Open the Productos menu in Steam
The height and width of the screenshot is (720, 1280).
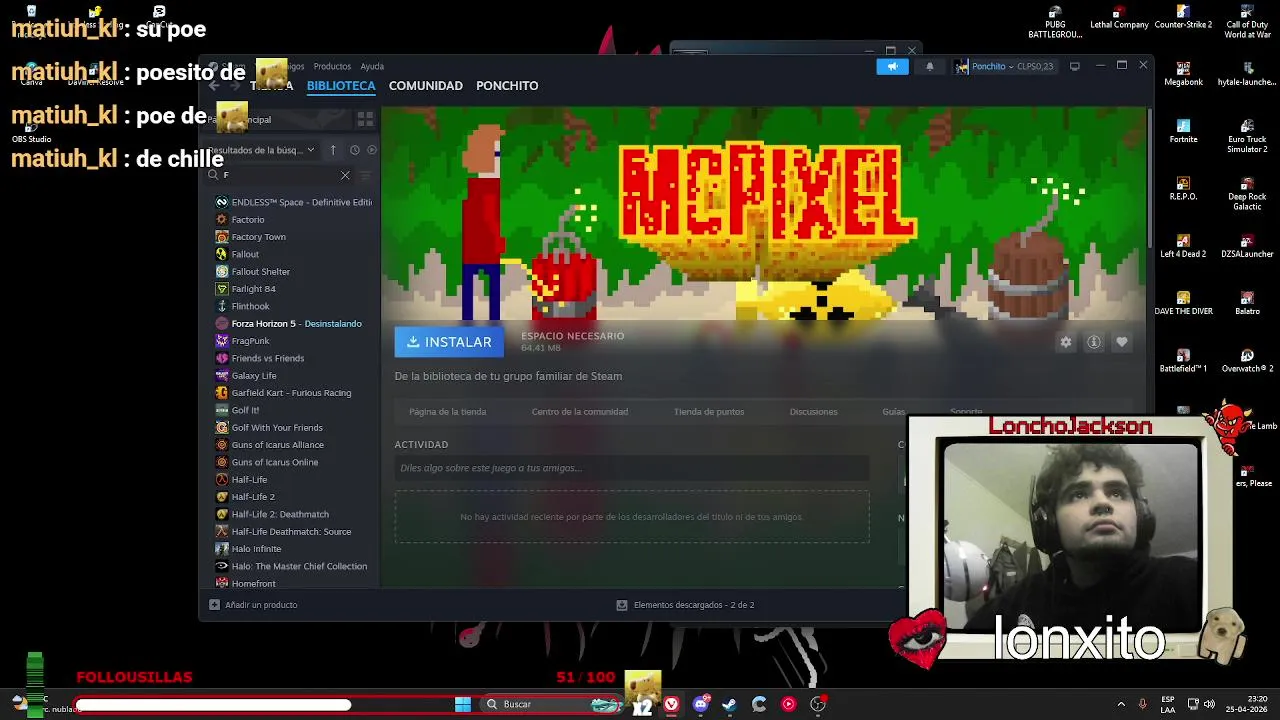(x=332, y=66)
